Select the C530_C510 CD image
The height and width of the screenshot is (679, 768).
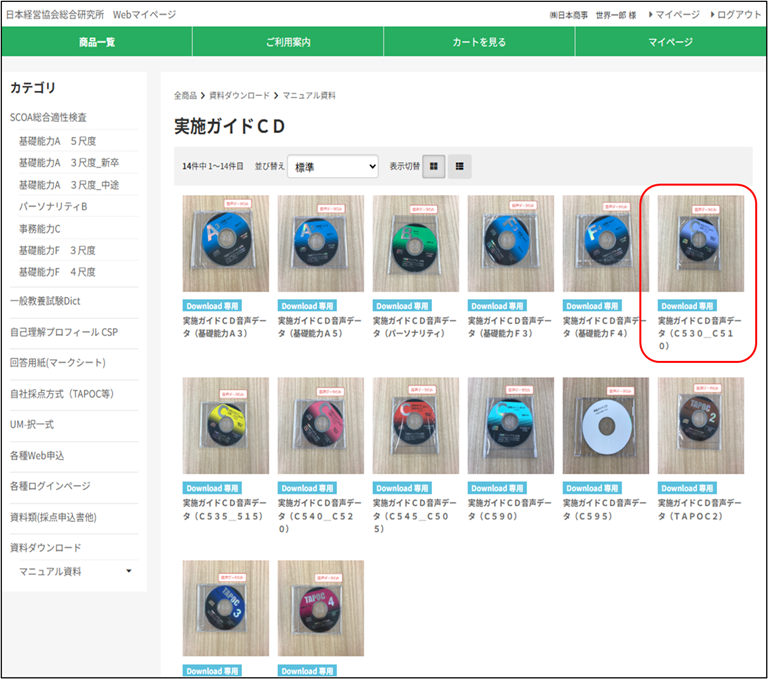(x=700, y=243)
